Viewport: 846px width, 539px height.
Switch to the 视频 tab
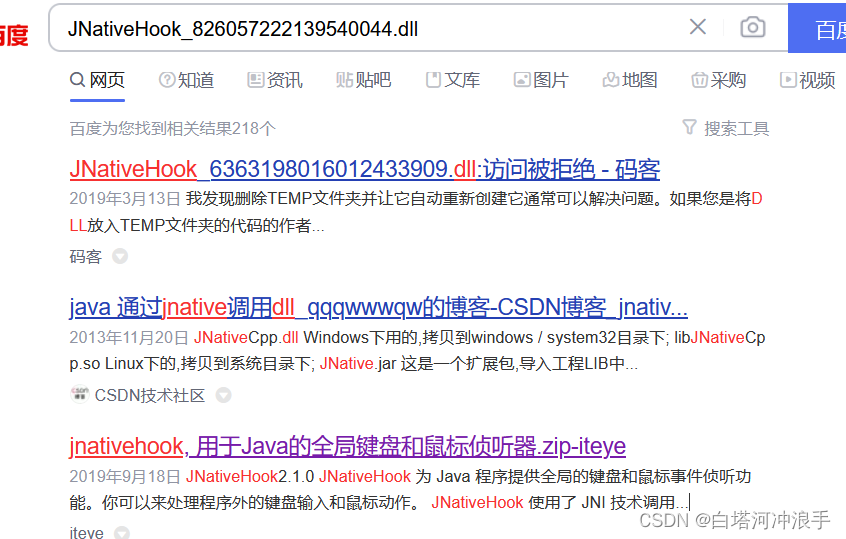(807, 80)
